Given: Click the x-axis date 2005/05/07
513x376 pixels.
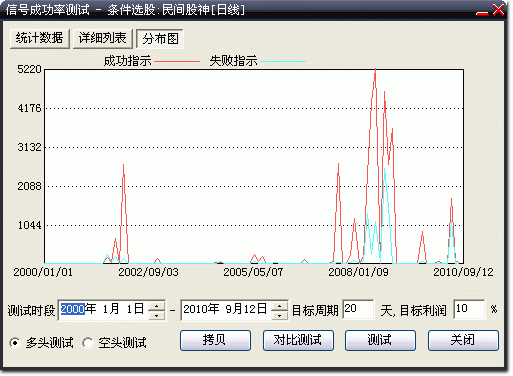Looking at the screenshot, I should tap(253, 272).
